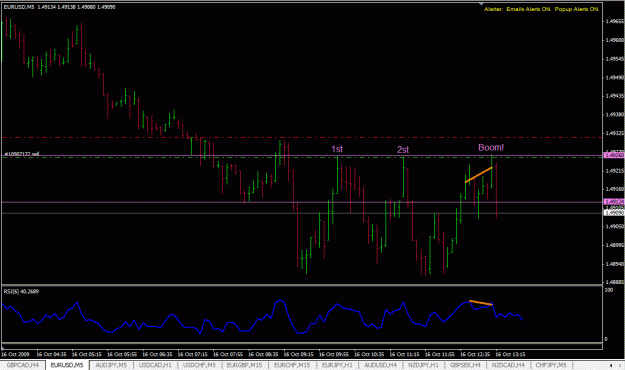Click the "16 Oct 2009" time label
The width and height of the screenshot is (625, 370).
[15, 354]
